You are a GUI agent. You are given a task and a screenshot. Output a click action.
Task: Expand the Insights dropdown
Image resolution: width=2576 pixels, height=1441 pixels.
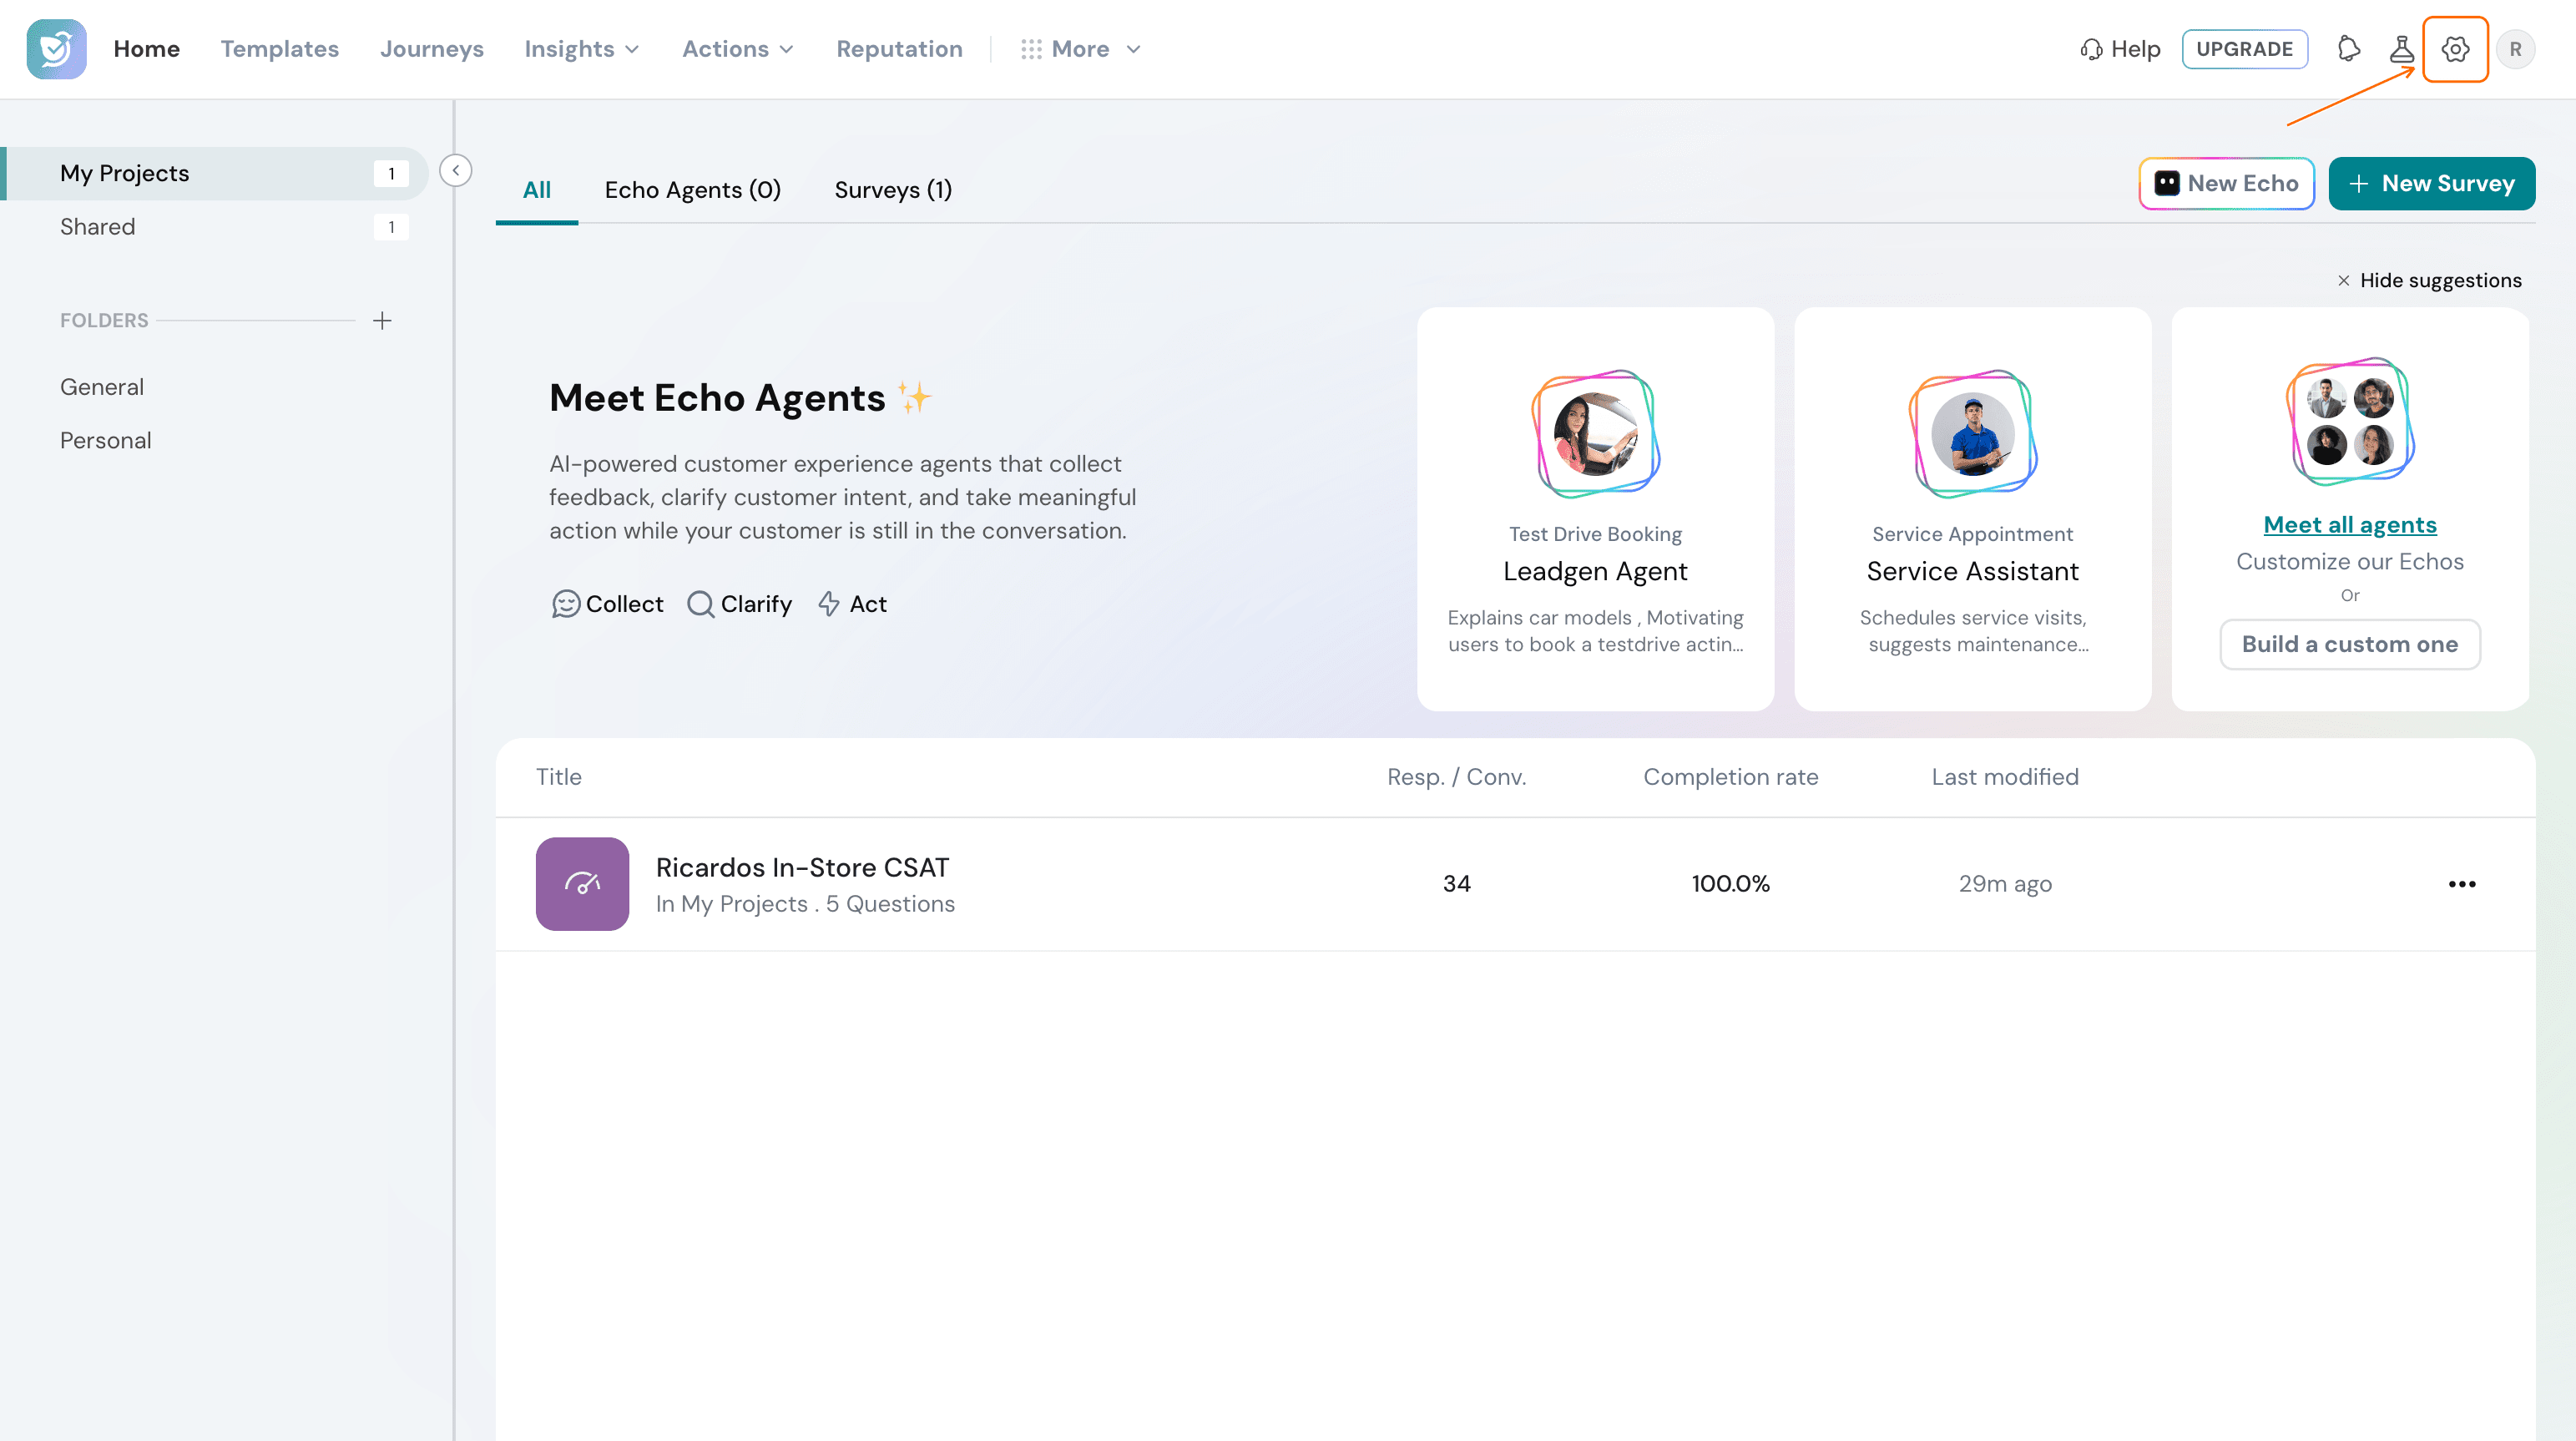[x=581, y=49]
